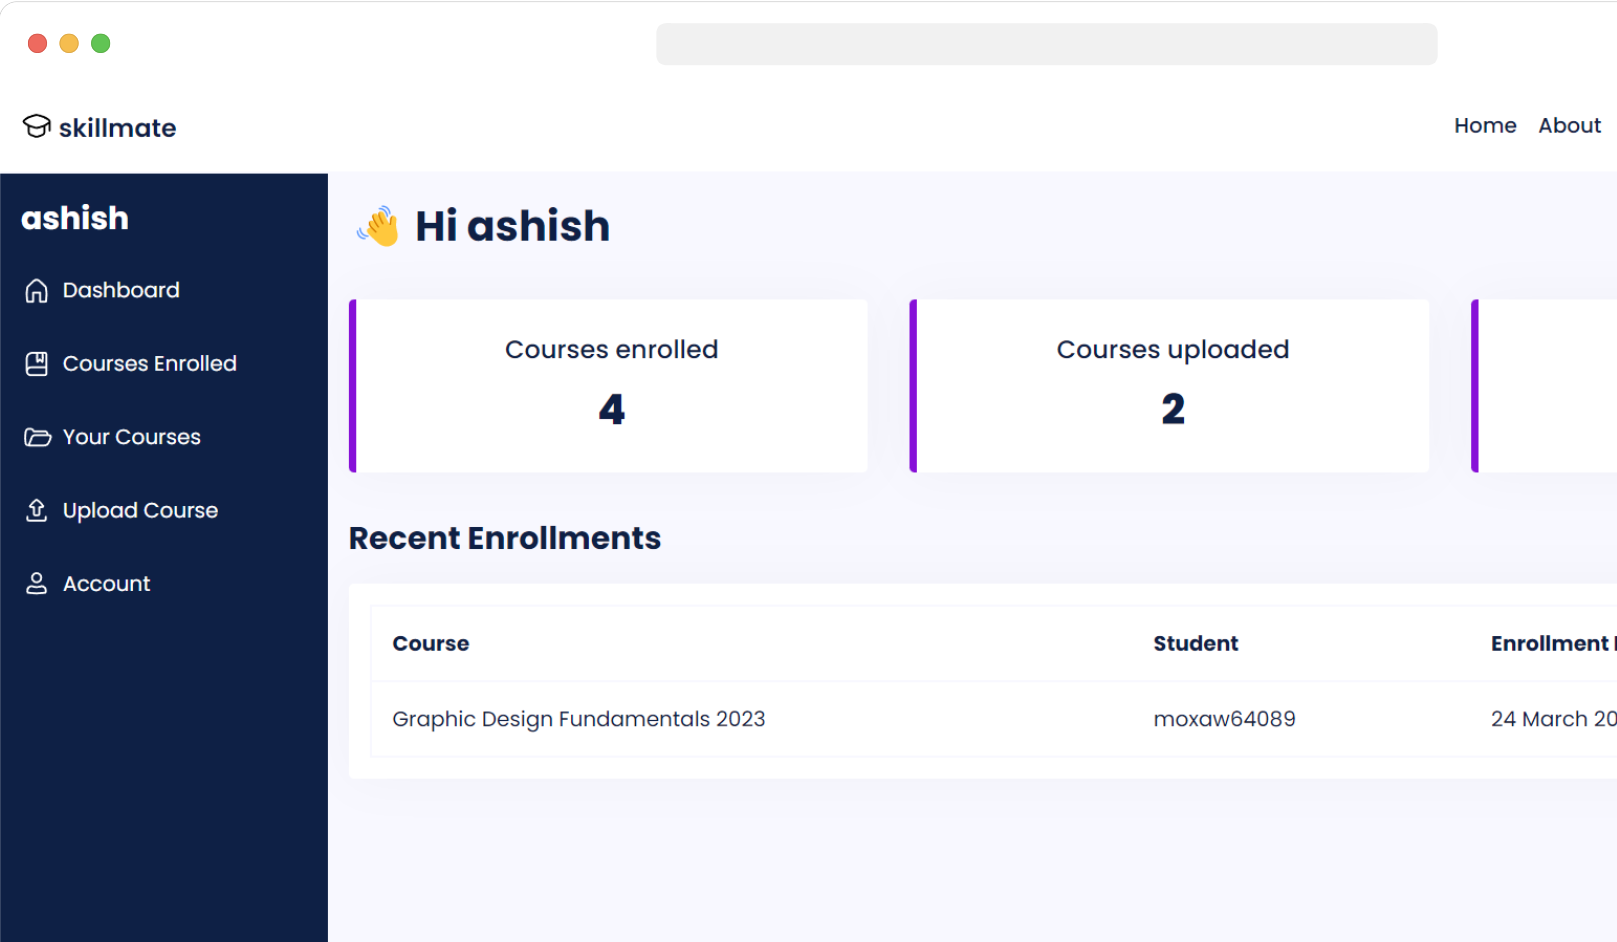Click the skillmate brand name text

point(117,128)
